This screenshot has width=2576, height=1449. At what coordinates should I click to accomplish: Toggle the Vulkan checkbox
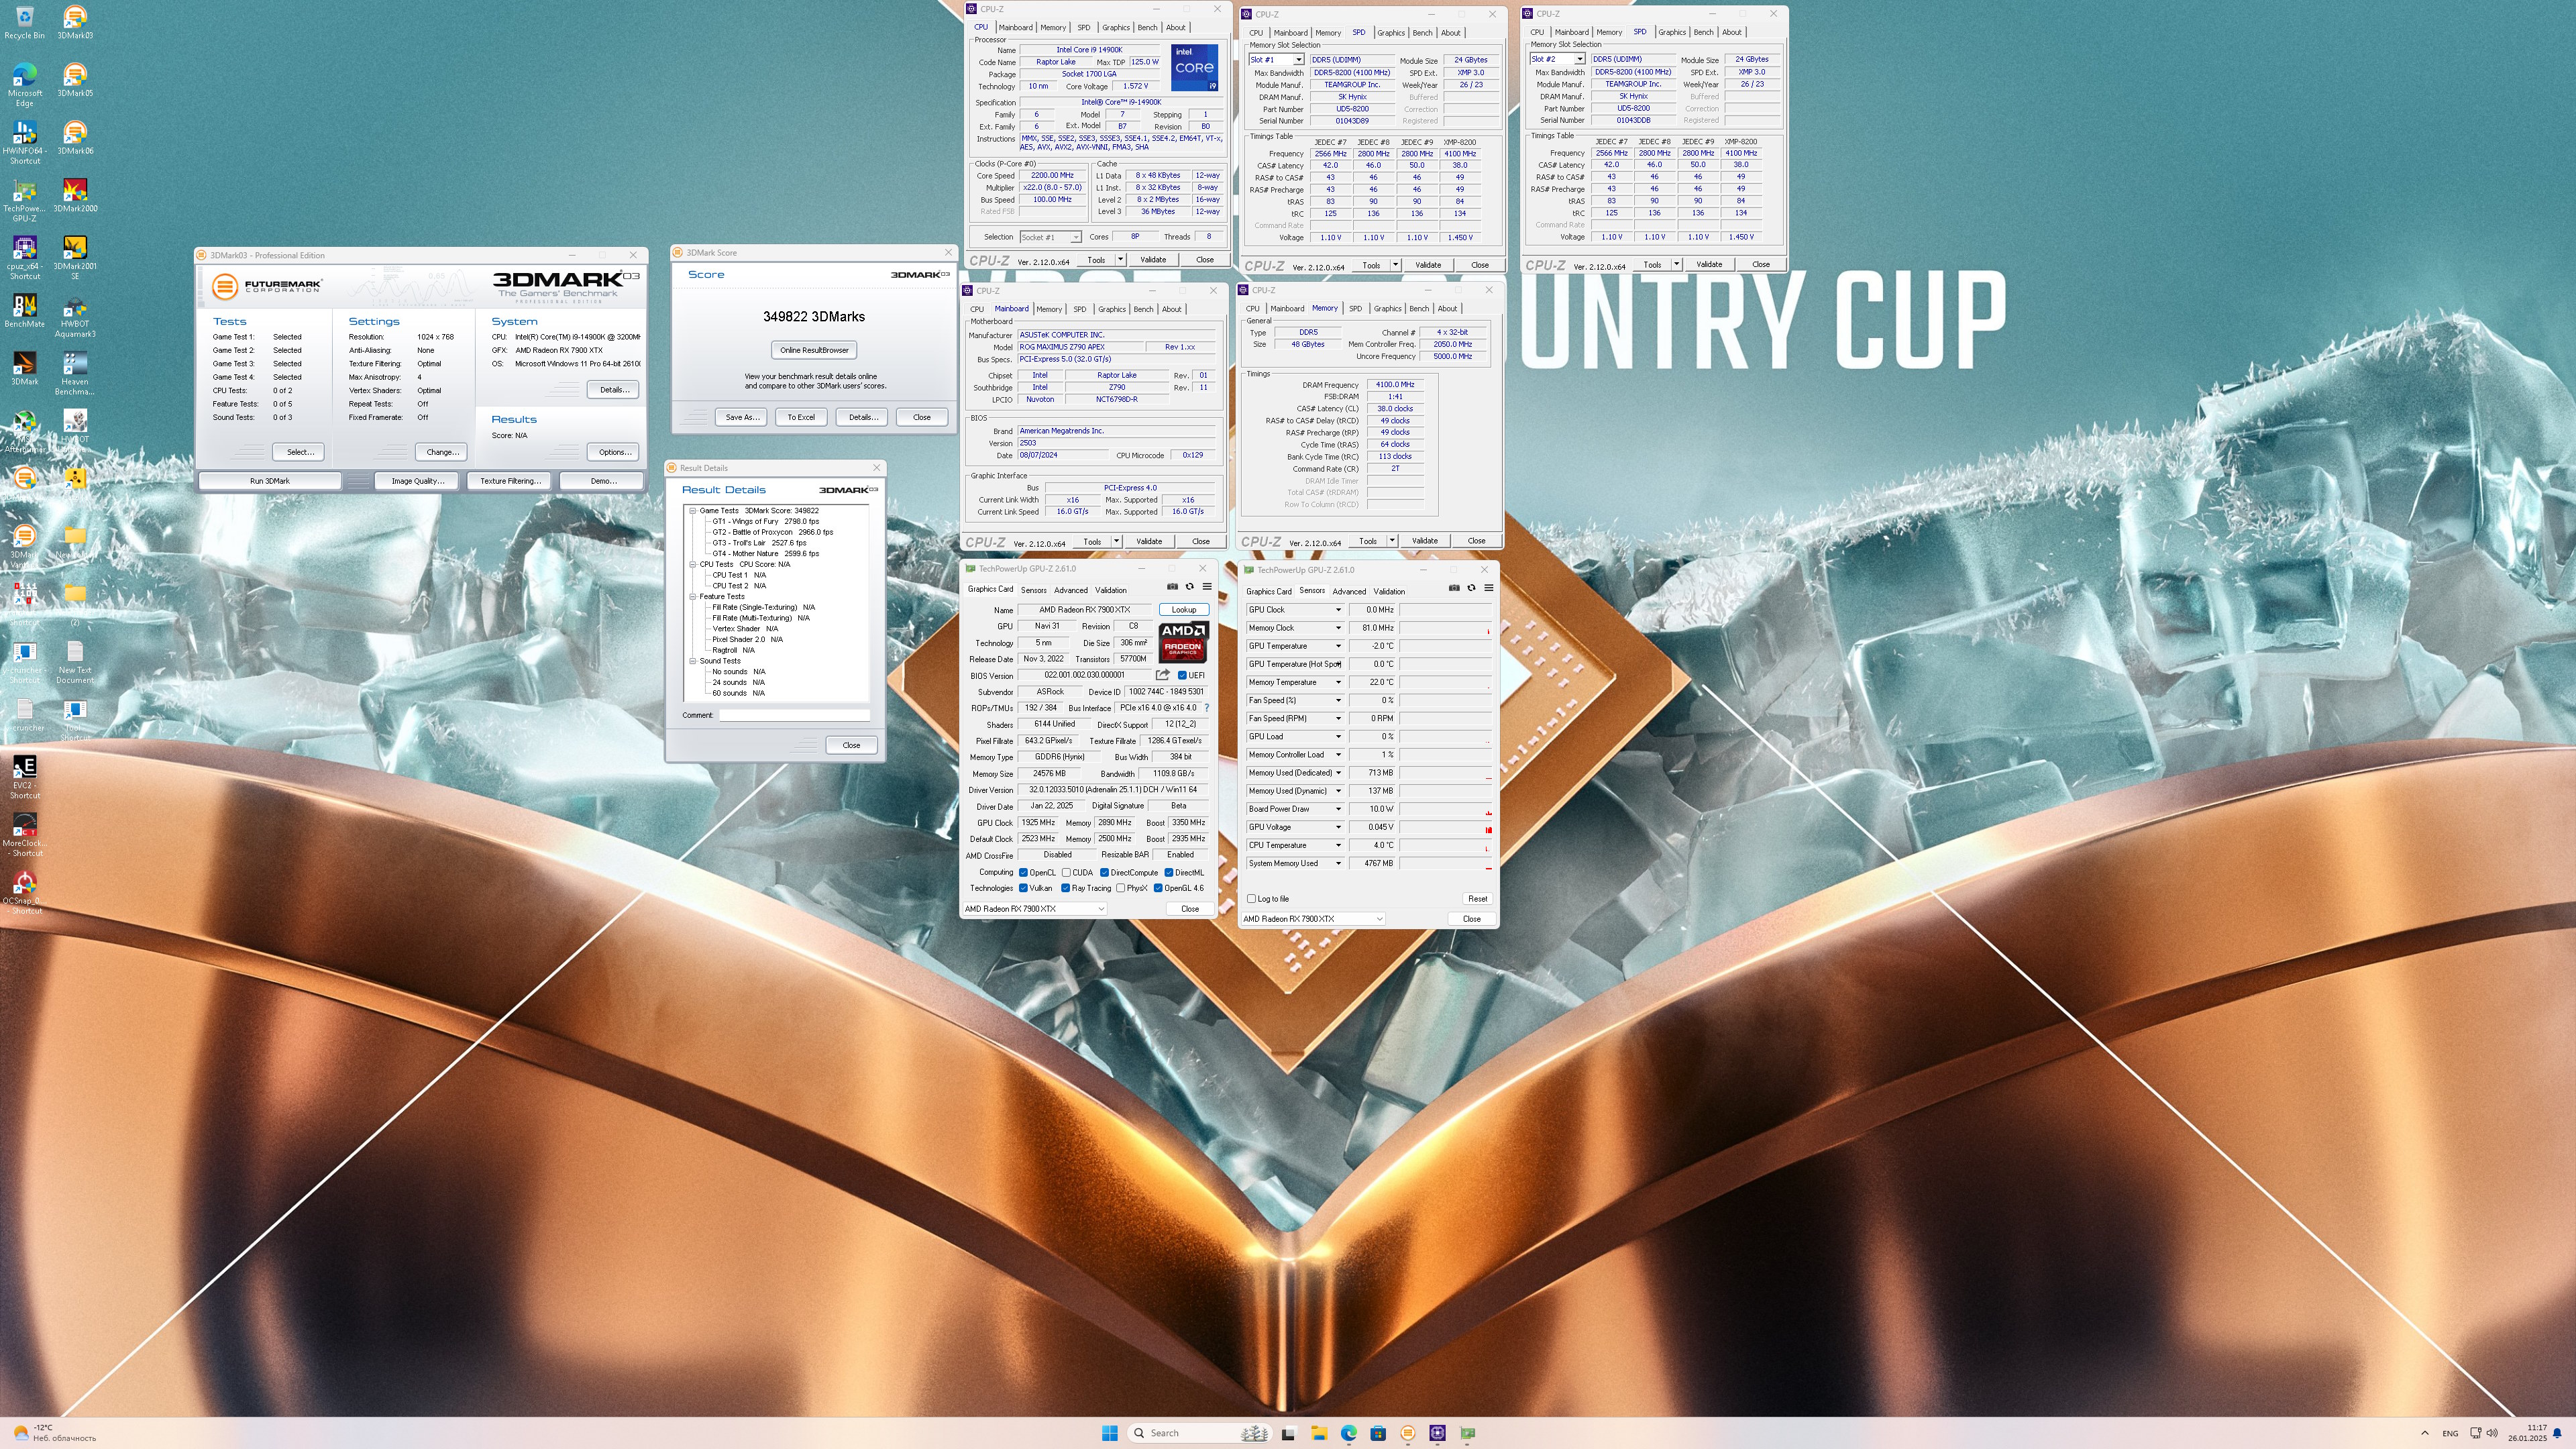click(x=1023, y=888)
